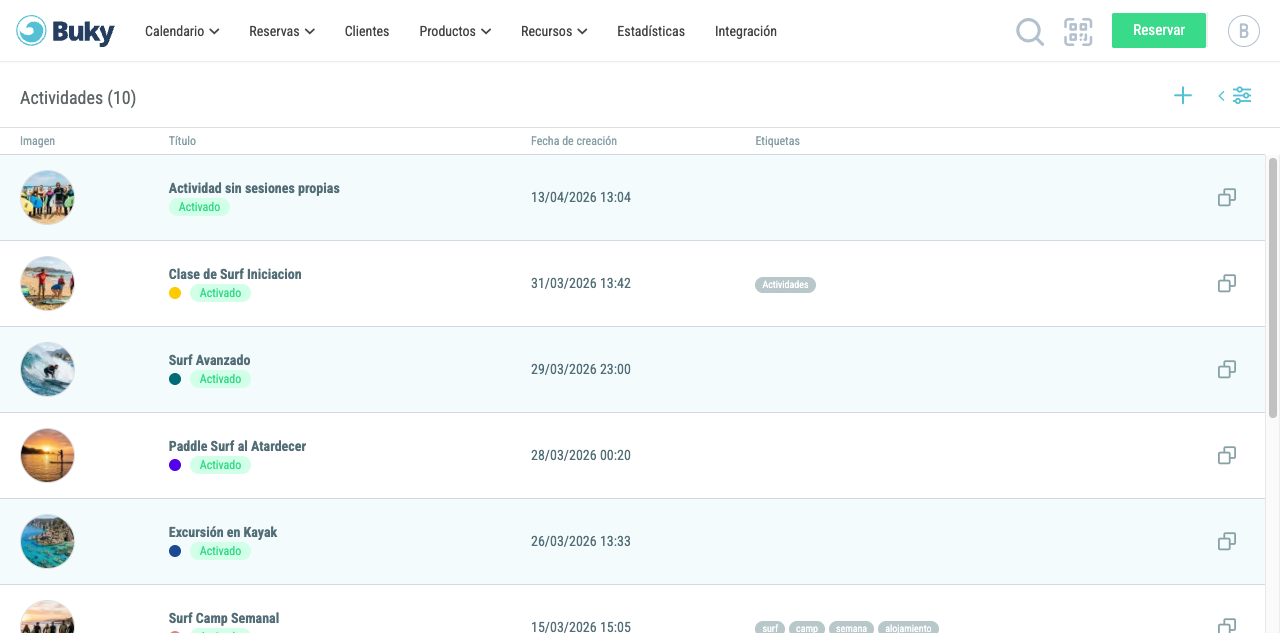
Task: Click the semana tag on Surf Camp Semanal
Action: point(851,627)
